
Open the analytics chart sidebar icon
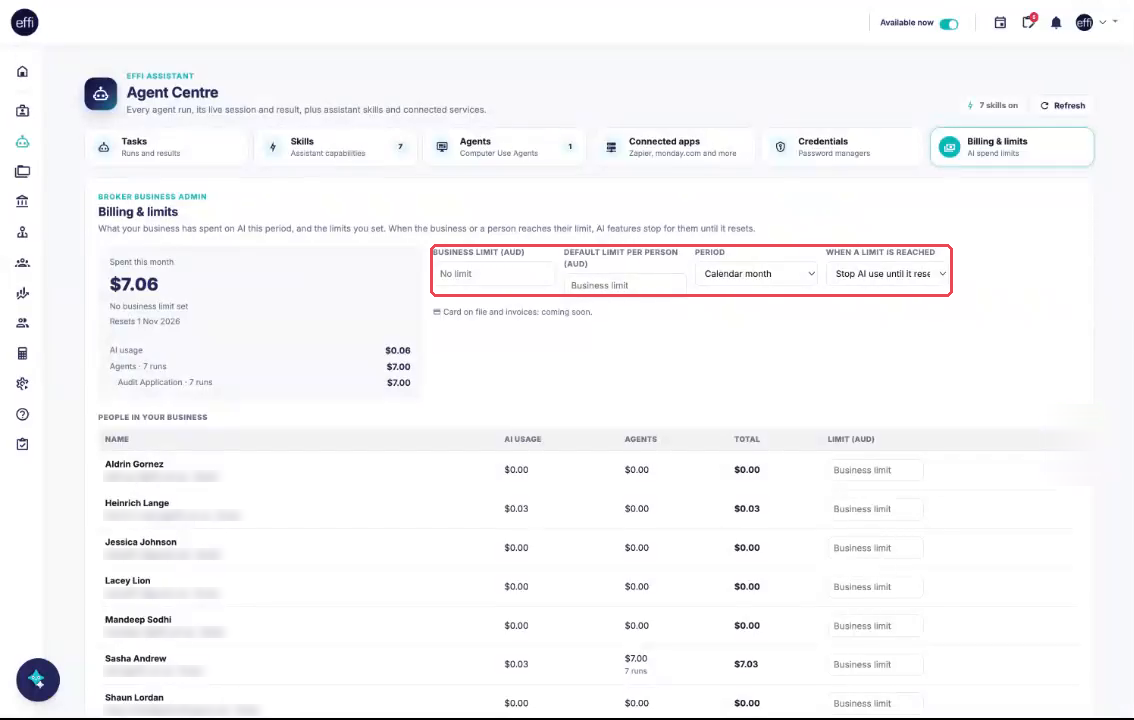pyautogui.click(x=22, y=293)
